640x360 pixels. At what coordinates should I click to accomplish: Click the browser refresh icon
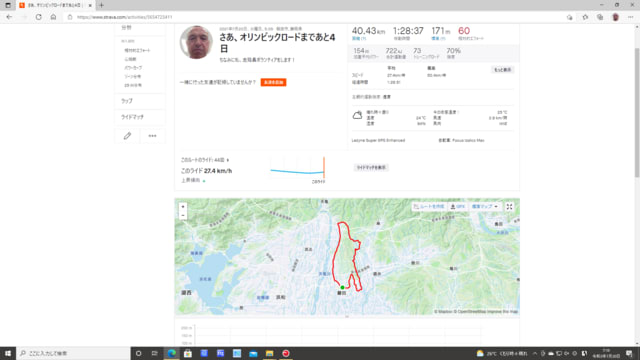[38, 17]
